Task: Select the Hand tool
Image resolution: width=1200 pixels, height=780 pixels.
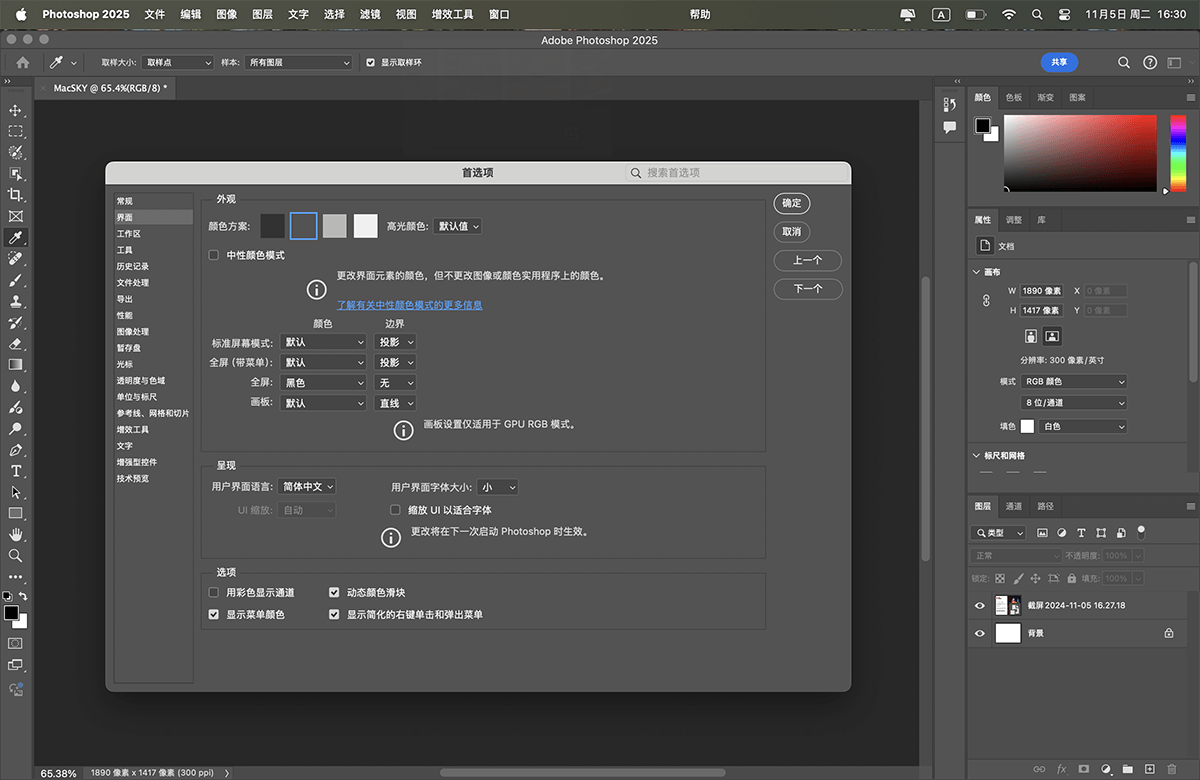Action: pyautogui.click(x=15, y=535)
